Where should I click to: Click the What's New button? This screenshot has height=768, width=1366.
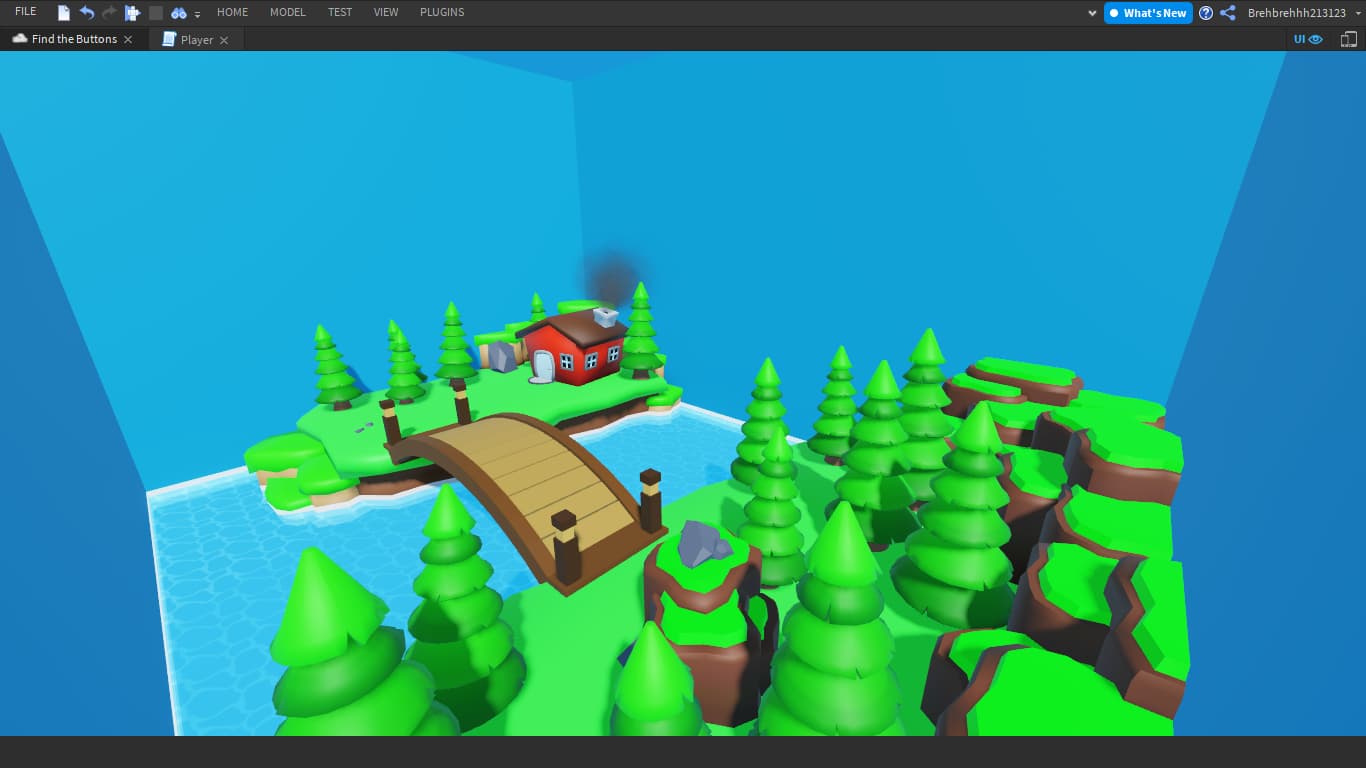pyautogui.click(x=1148, y=13)
